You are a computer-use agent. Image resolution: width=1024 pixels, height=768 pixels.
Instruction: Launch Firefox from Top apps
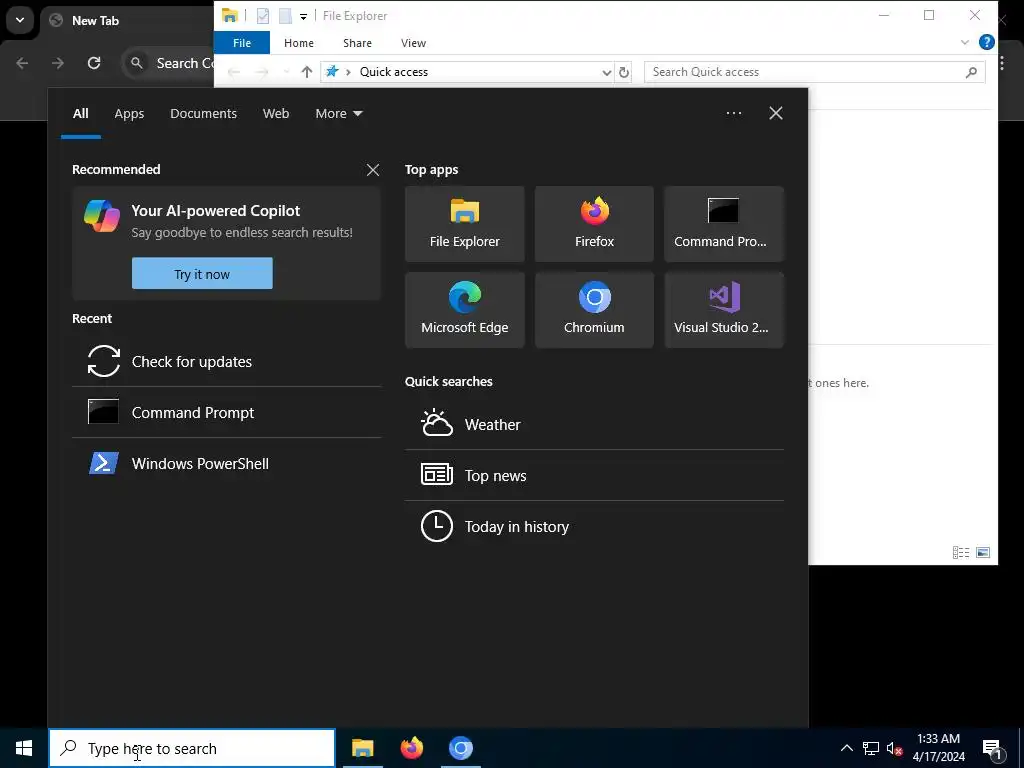tap(594, 224)
